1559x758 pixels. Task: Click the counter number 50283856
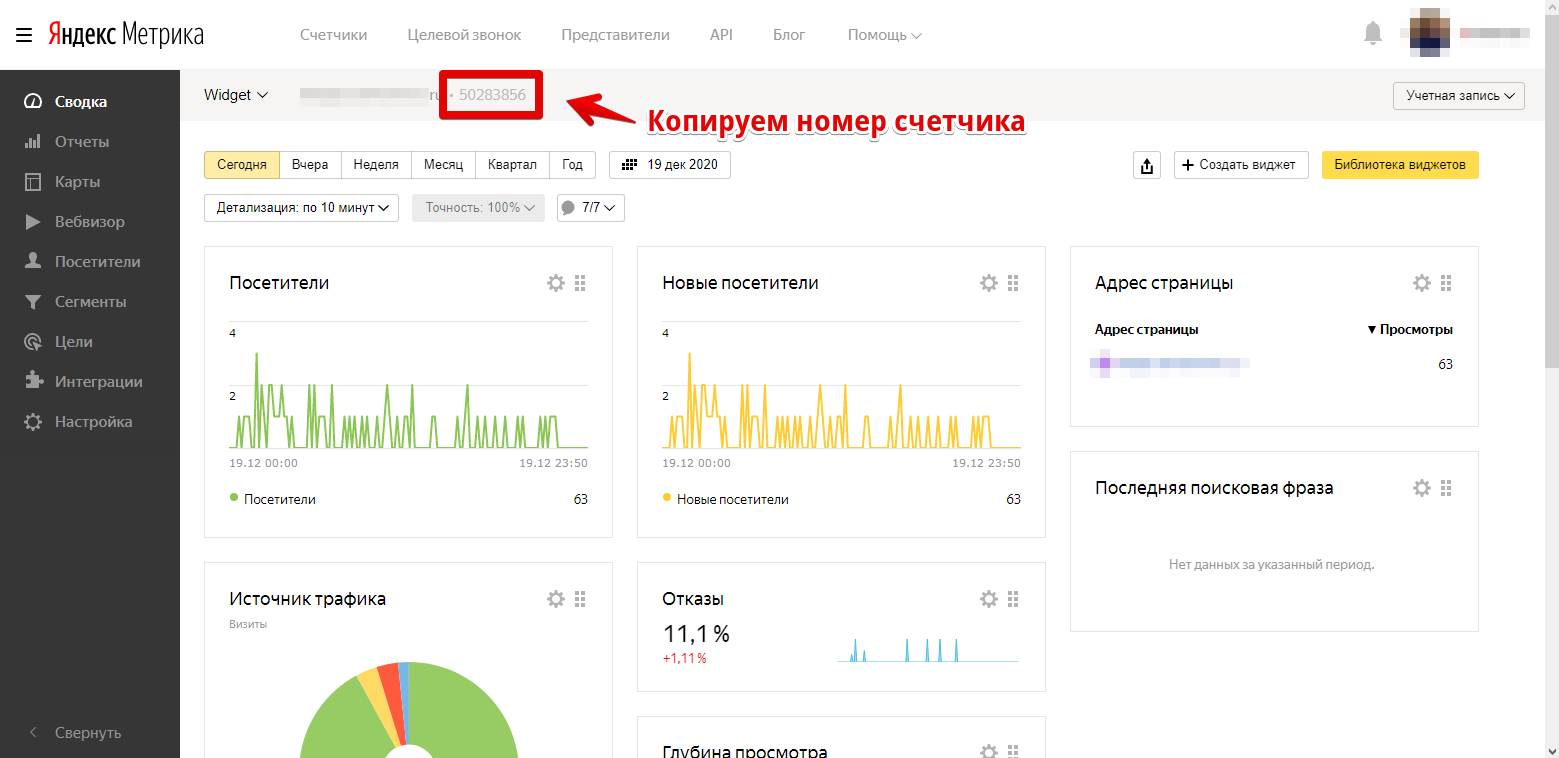492,95
